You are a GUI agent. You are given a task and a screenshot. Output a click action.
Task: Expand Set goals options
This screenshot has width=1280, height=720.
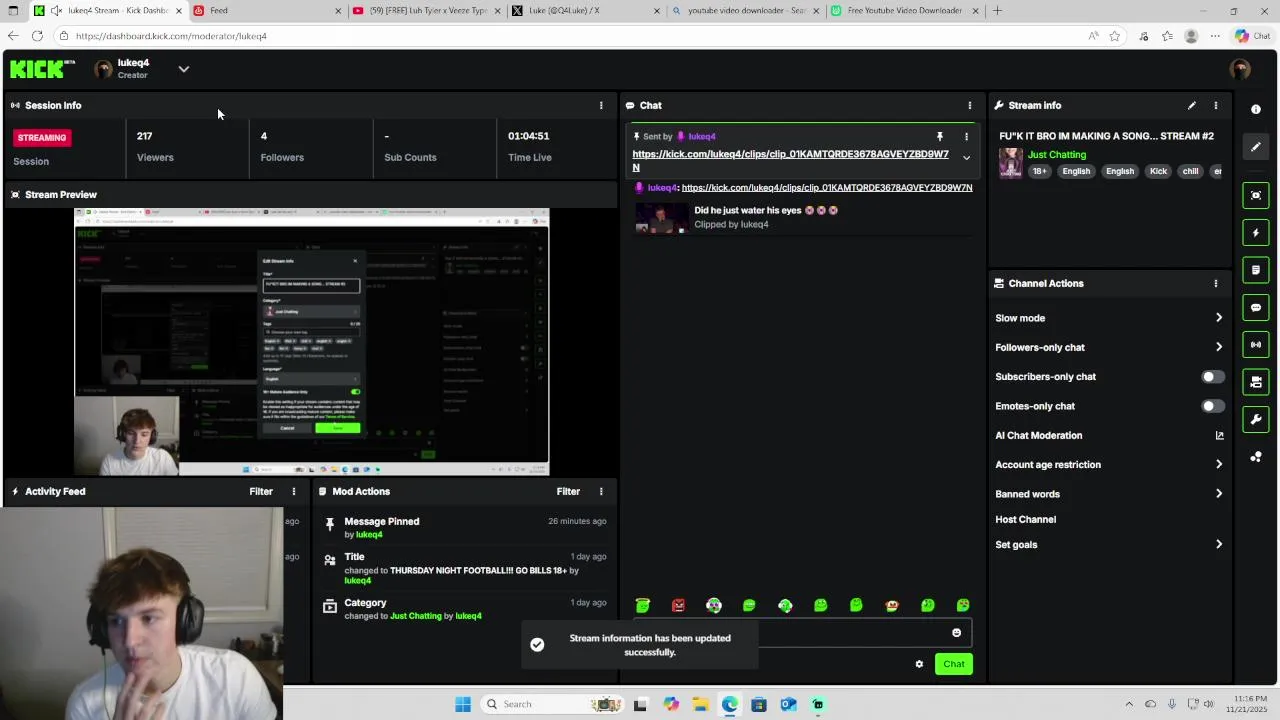point(1109,544)
